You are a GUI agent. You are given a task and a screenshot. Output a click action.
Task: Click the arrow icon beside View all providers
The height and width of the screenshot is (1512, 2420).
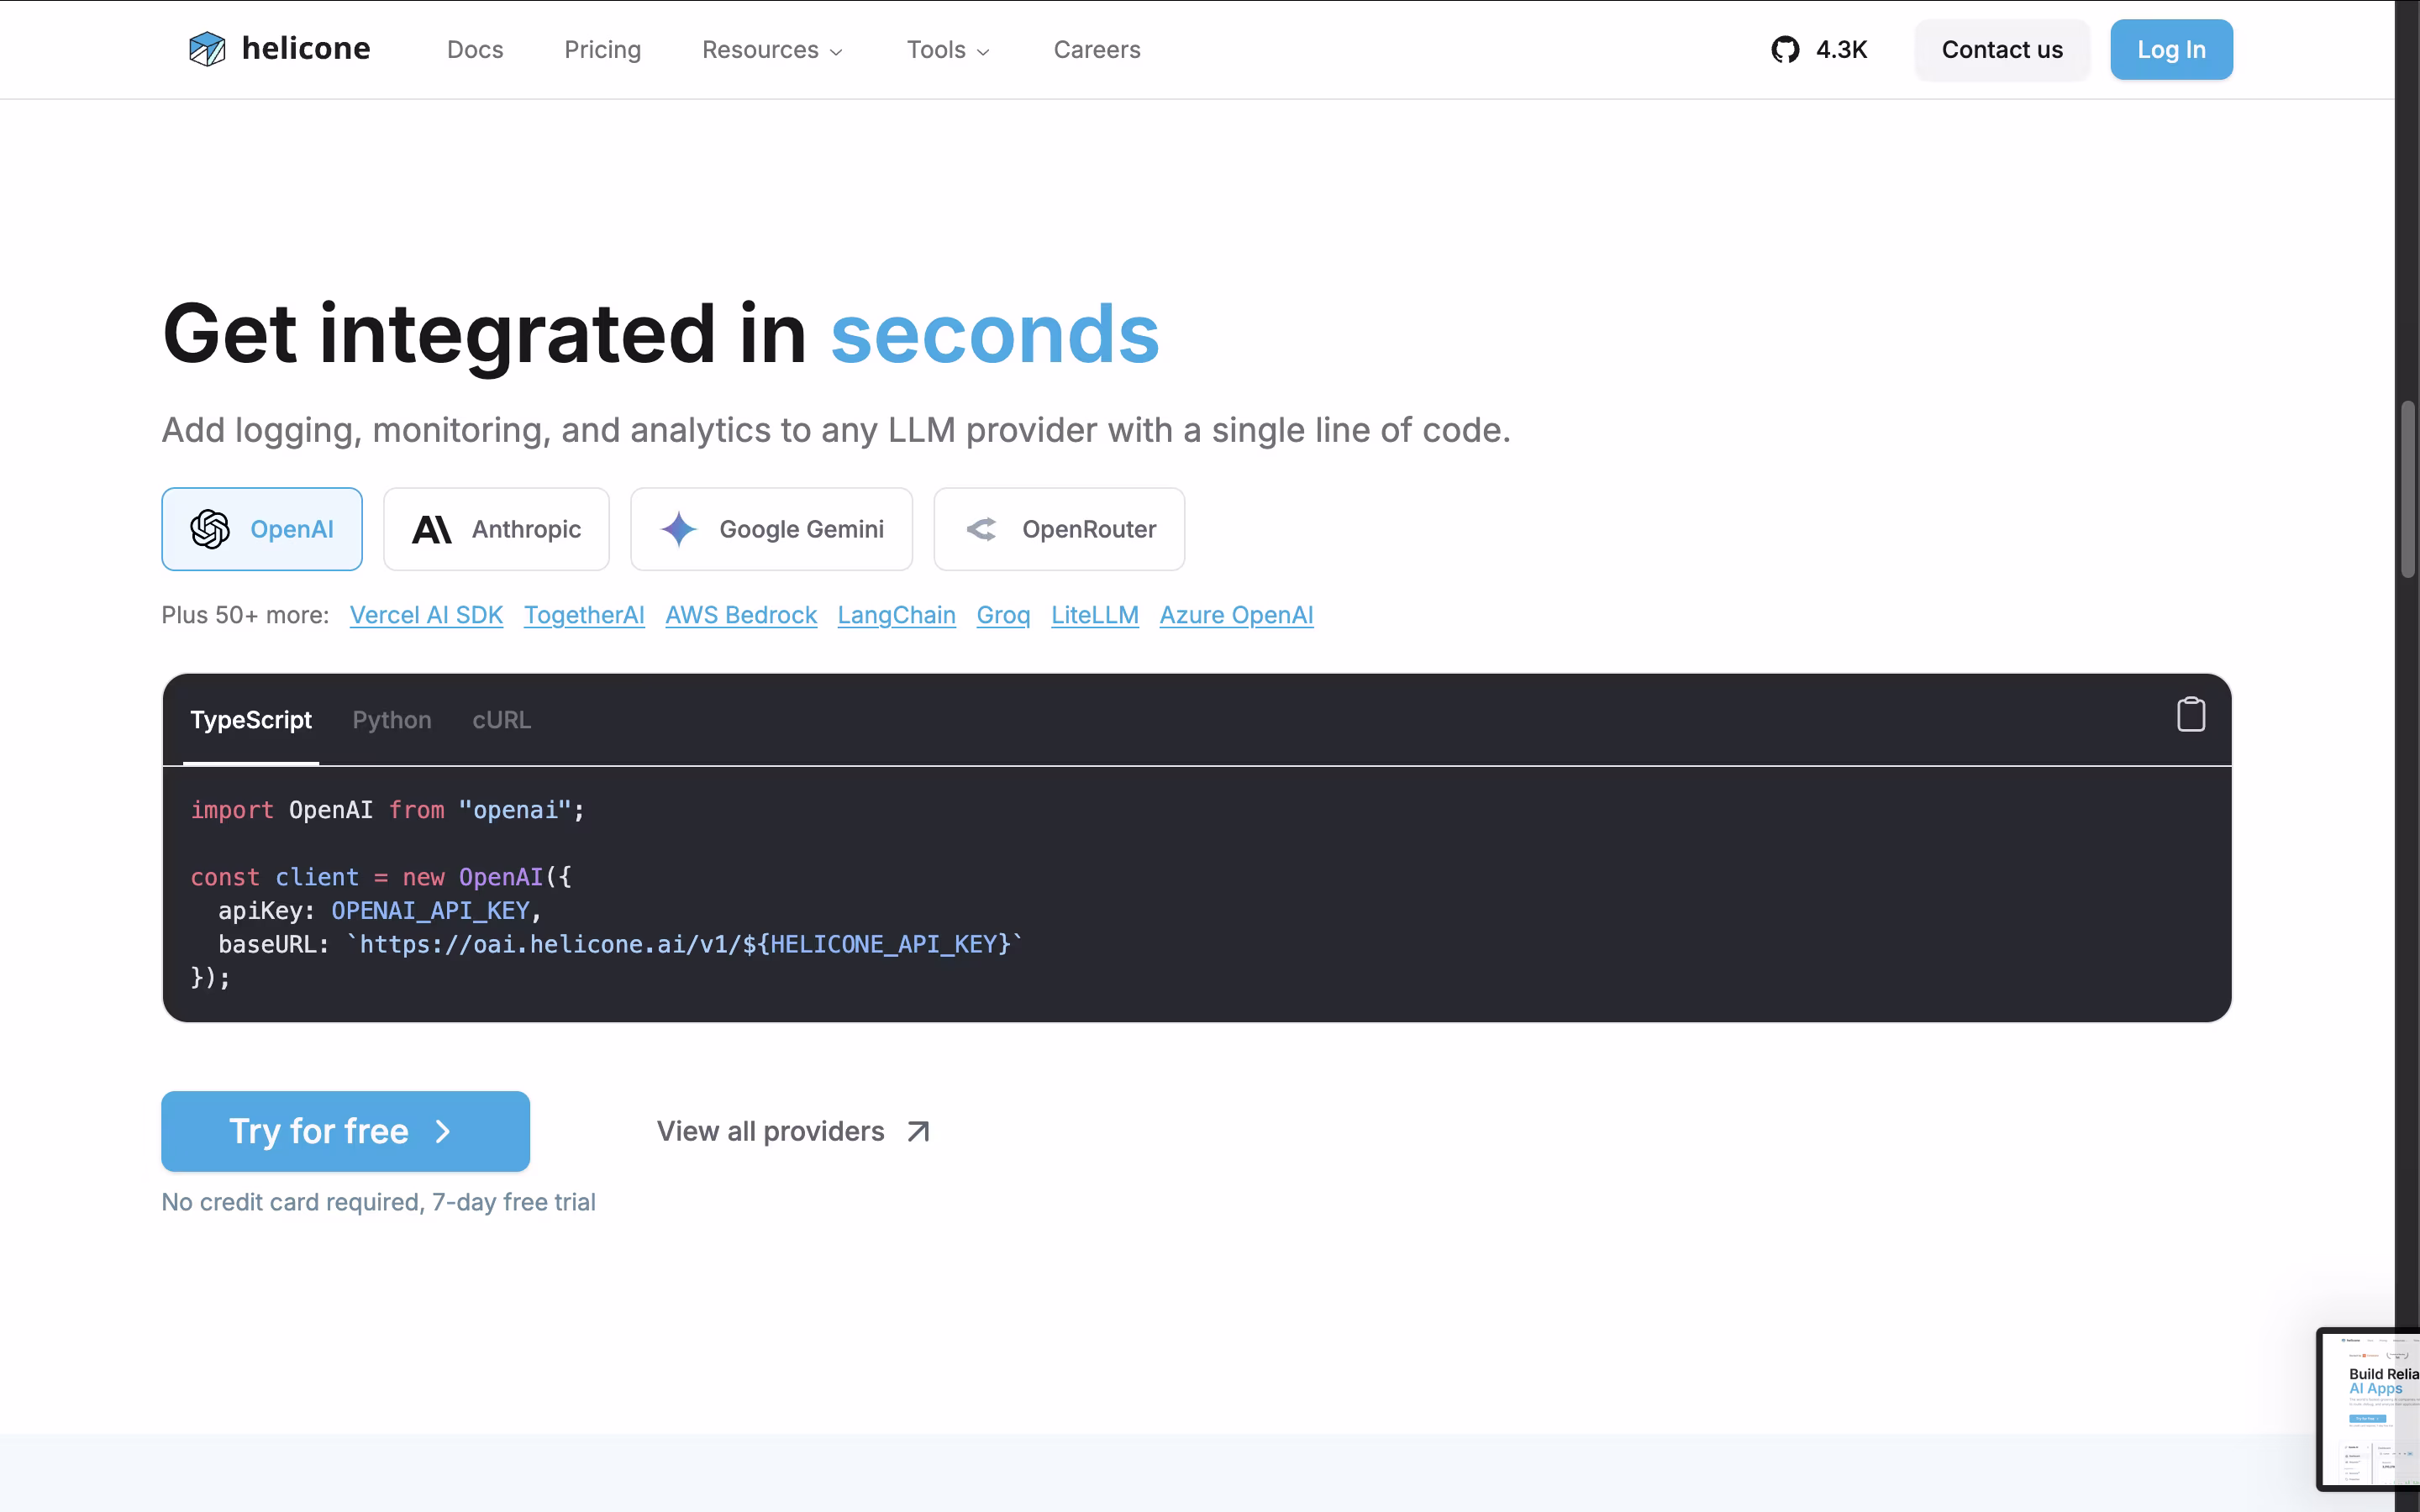click(918, 1131)
